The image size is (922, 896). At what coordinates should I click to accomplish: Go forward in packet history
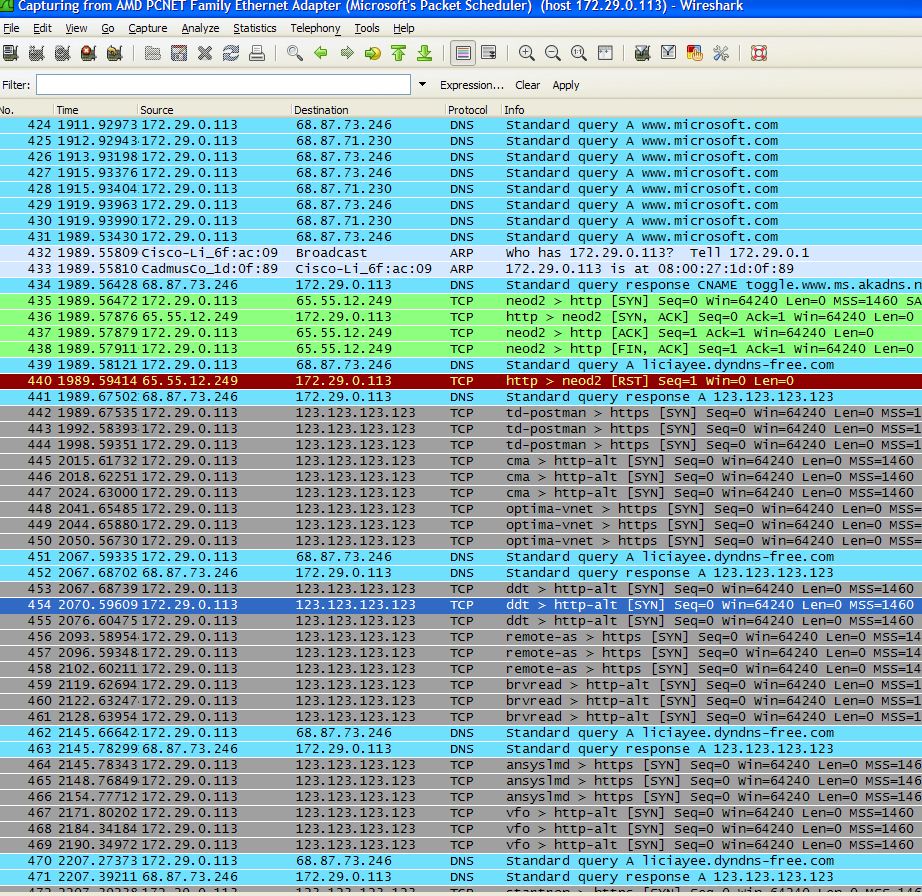[x=347, y=54]
